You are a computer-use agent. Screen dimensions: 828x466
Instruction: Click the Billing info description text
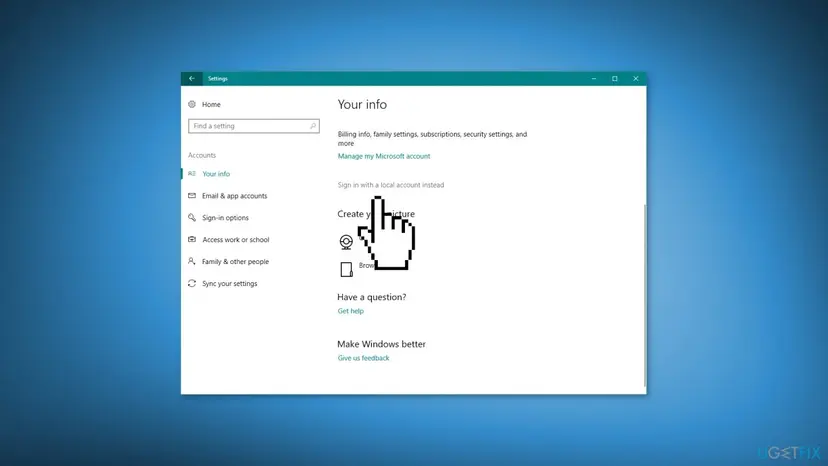pos(432,139)
